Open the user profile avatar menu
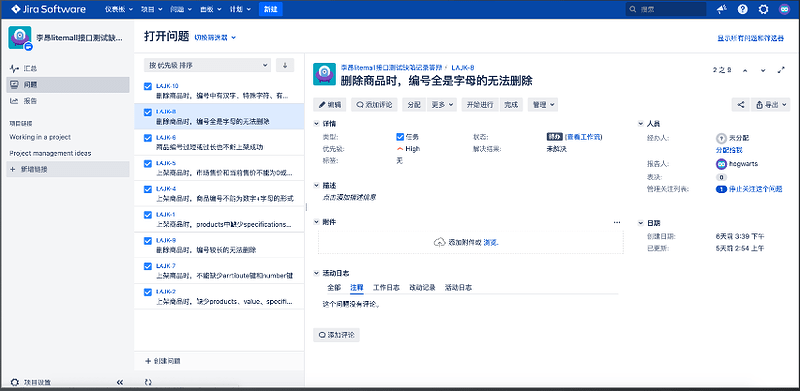The image size is (800, 391). 784,9
